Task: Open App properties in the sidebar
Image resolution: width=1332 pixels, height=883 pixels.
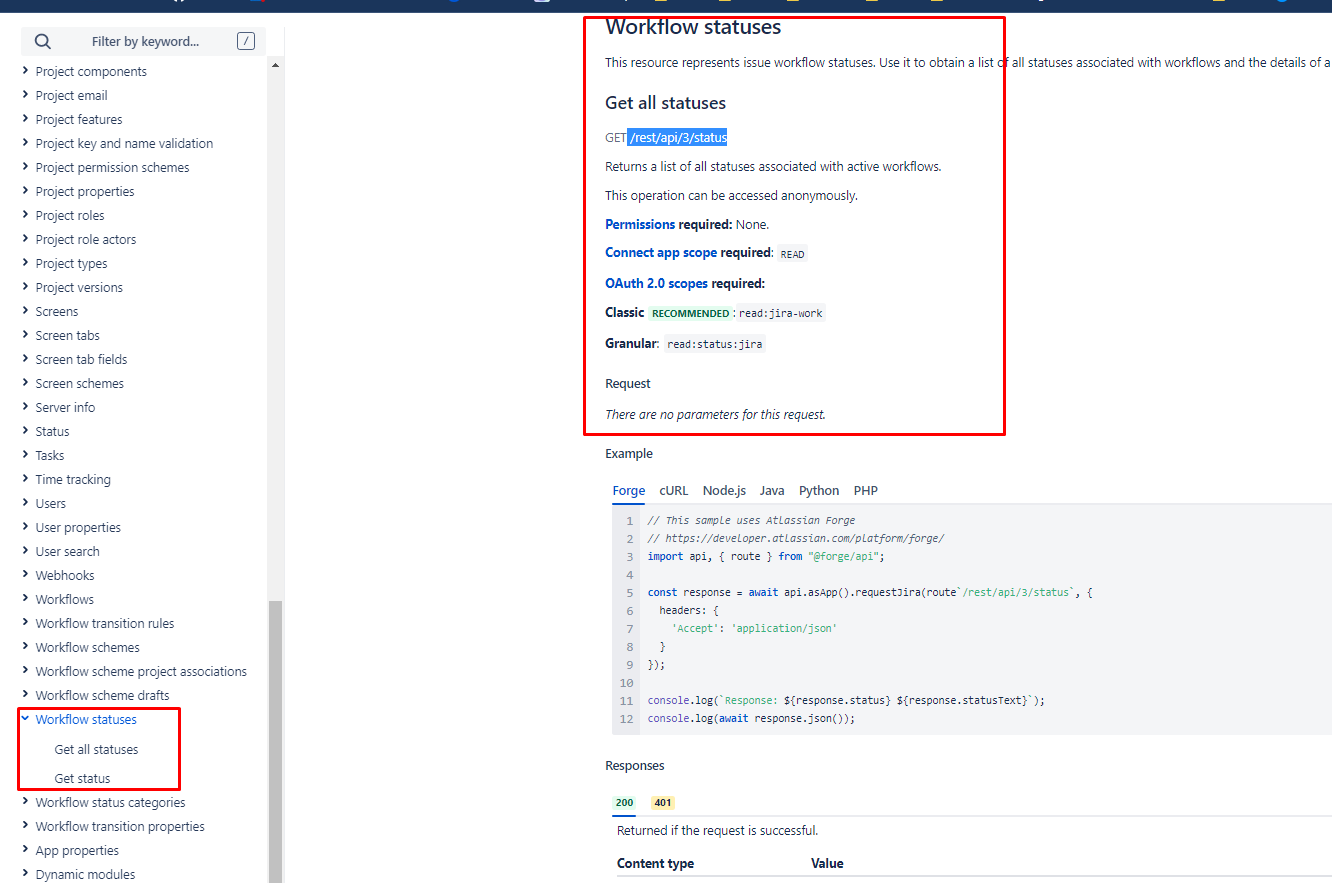Action: point(77,850)
